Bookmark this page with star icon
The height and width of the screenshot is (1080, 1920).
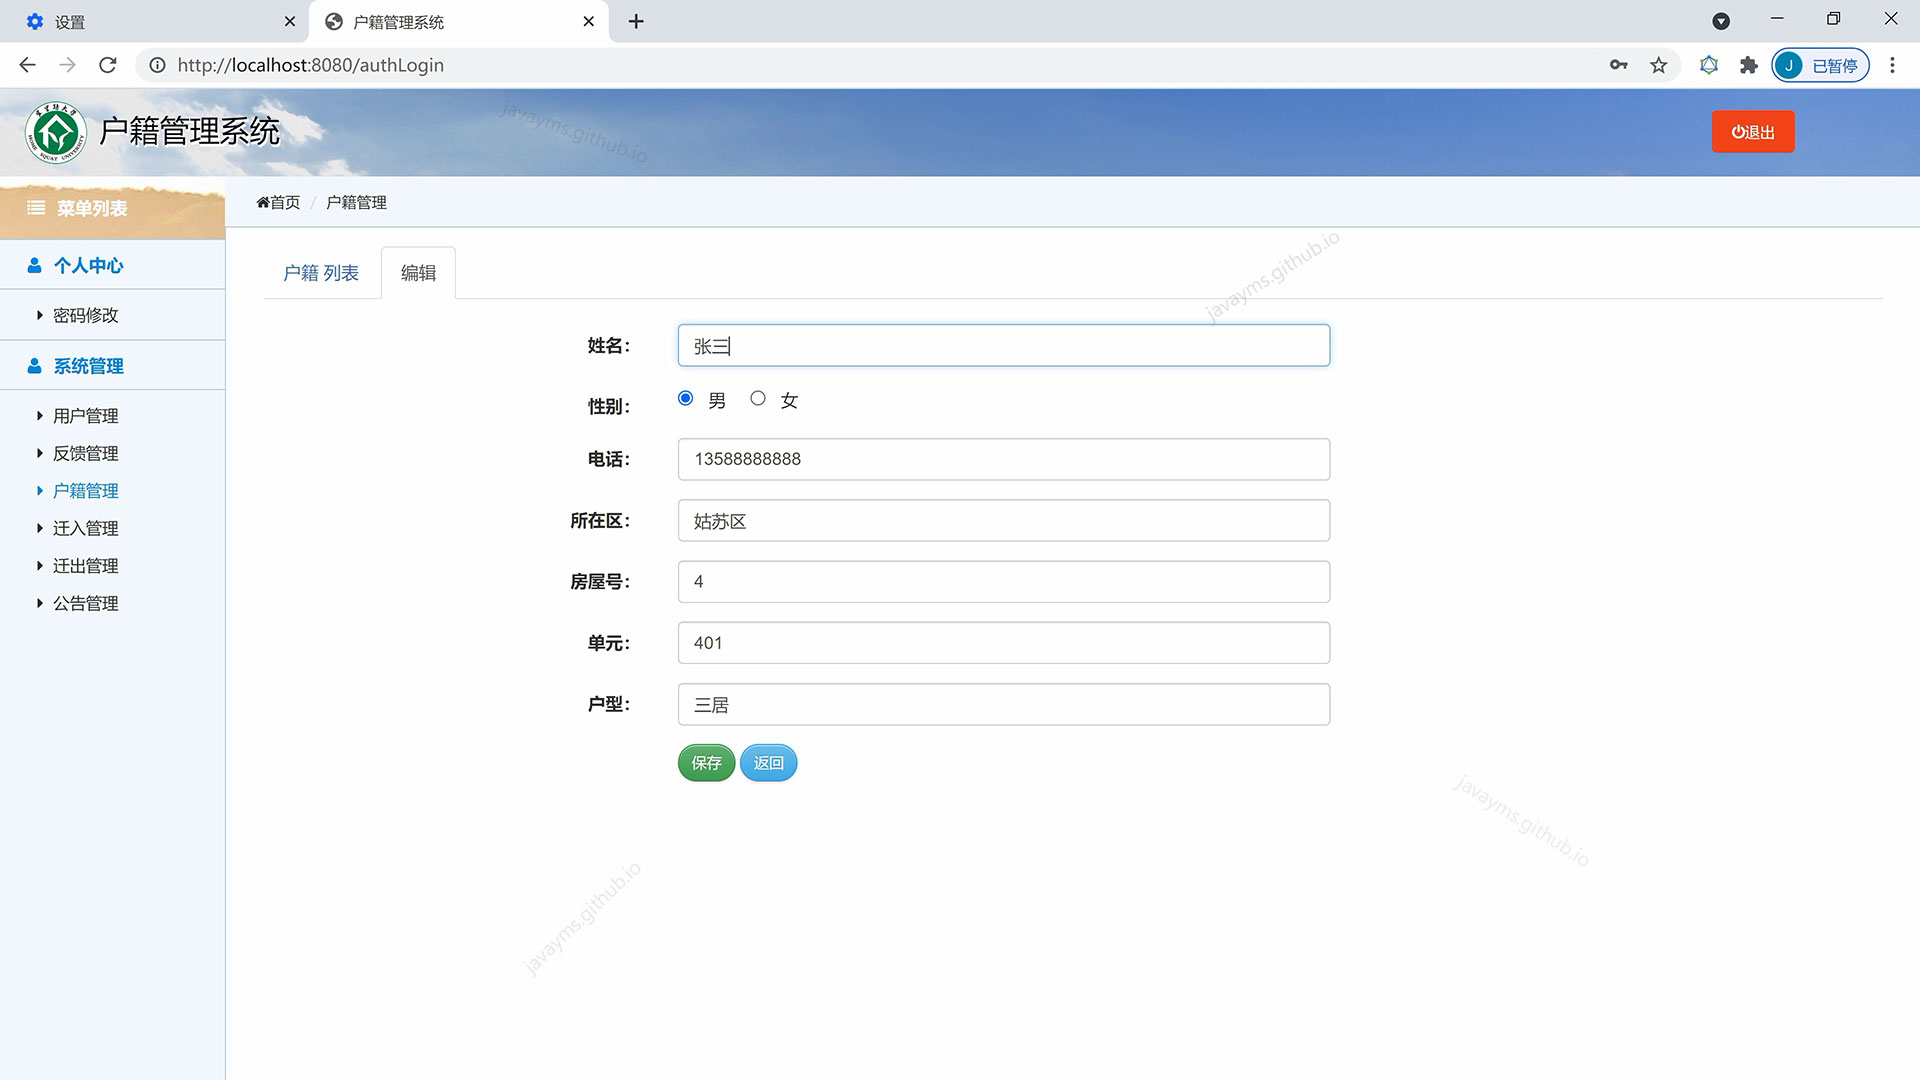(x=1659, y=65)
